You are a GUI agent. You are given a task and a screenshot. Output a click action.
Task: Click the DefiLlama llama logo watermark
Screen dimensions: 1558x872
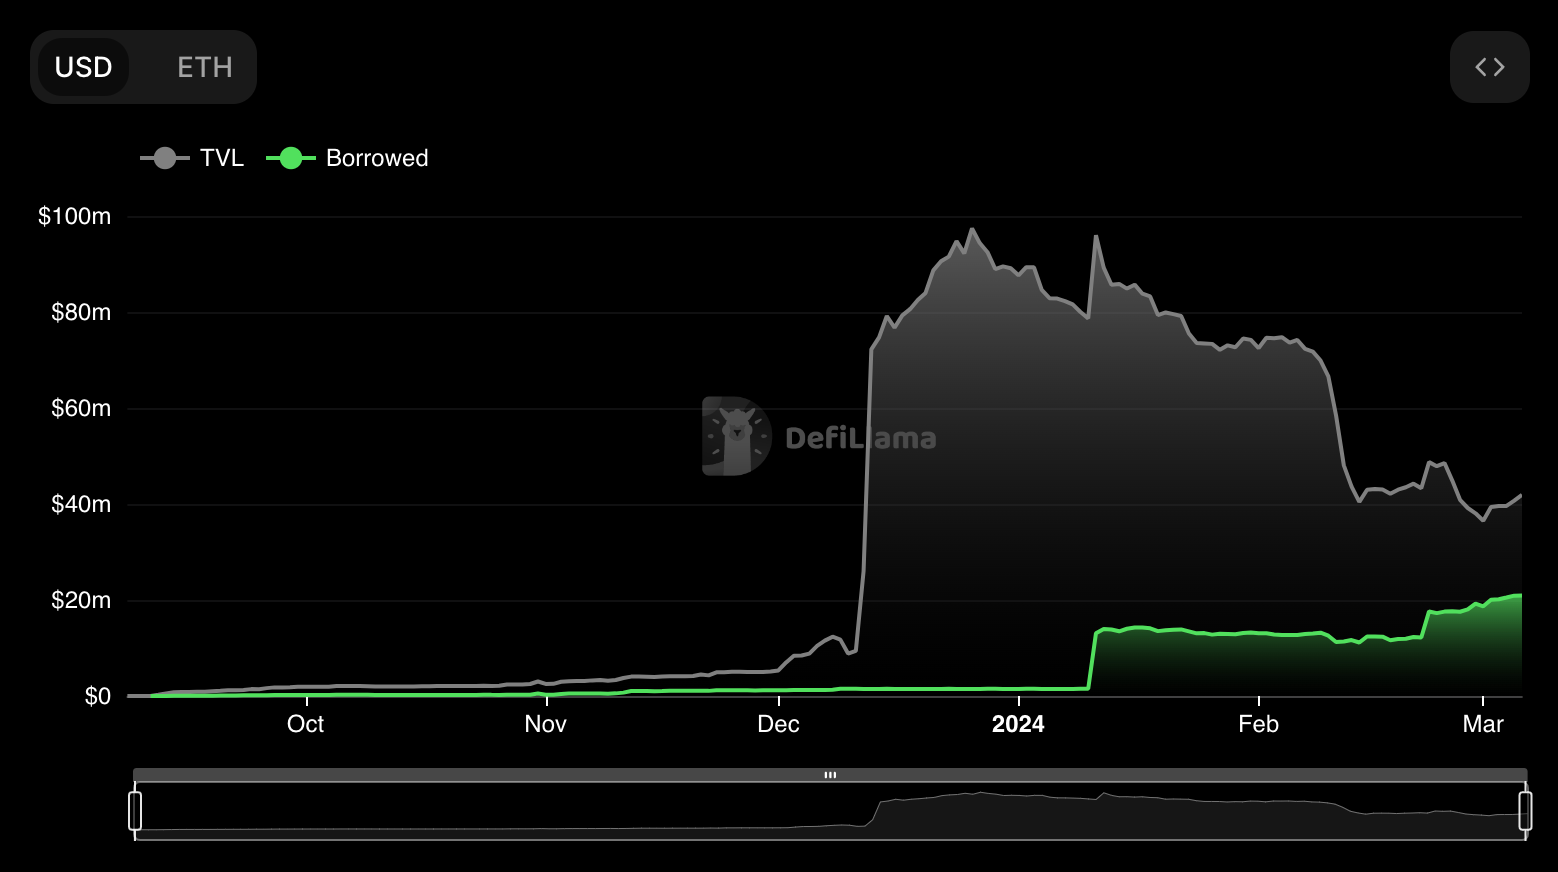(x=736, y=436)
